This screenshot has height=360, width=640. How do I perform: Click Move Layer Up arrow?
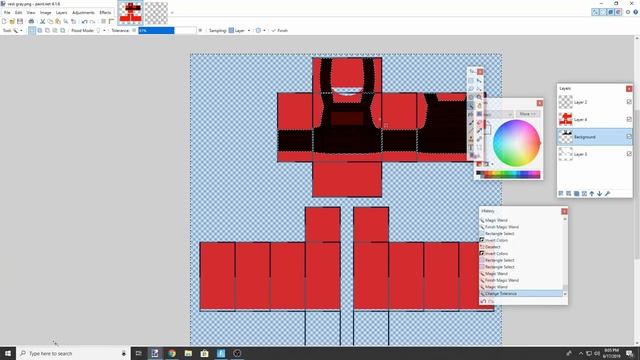point(592,193)
